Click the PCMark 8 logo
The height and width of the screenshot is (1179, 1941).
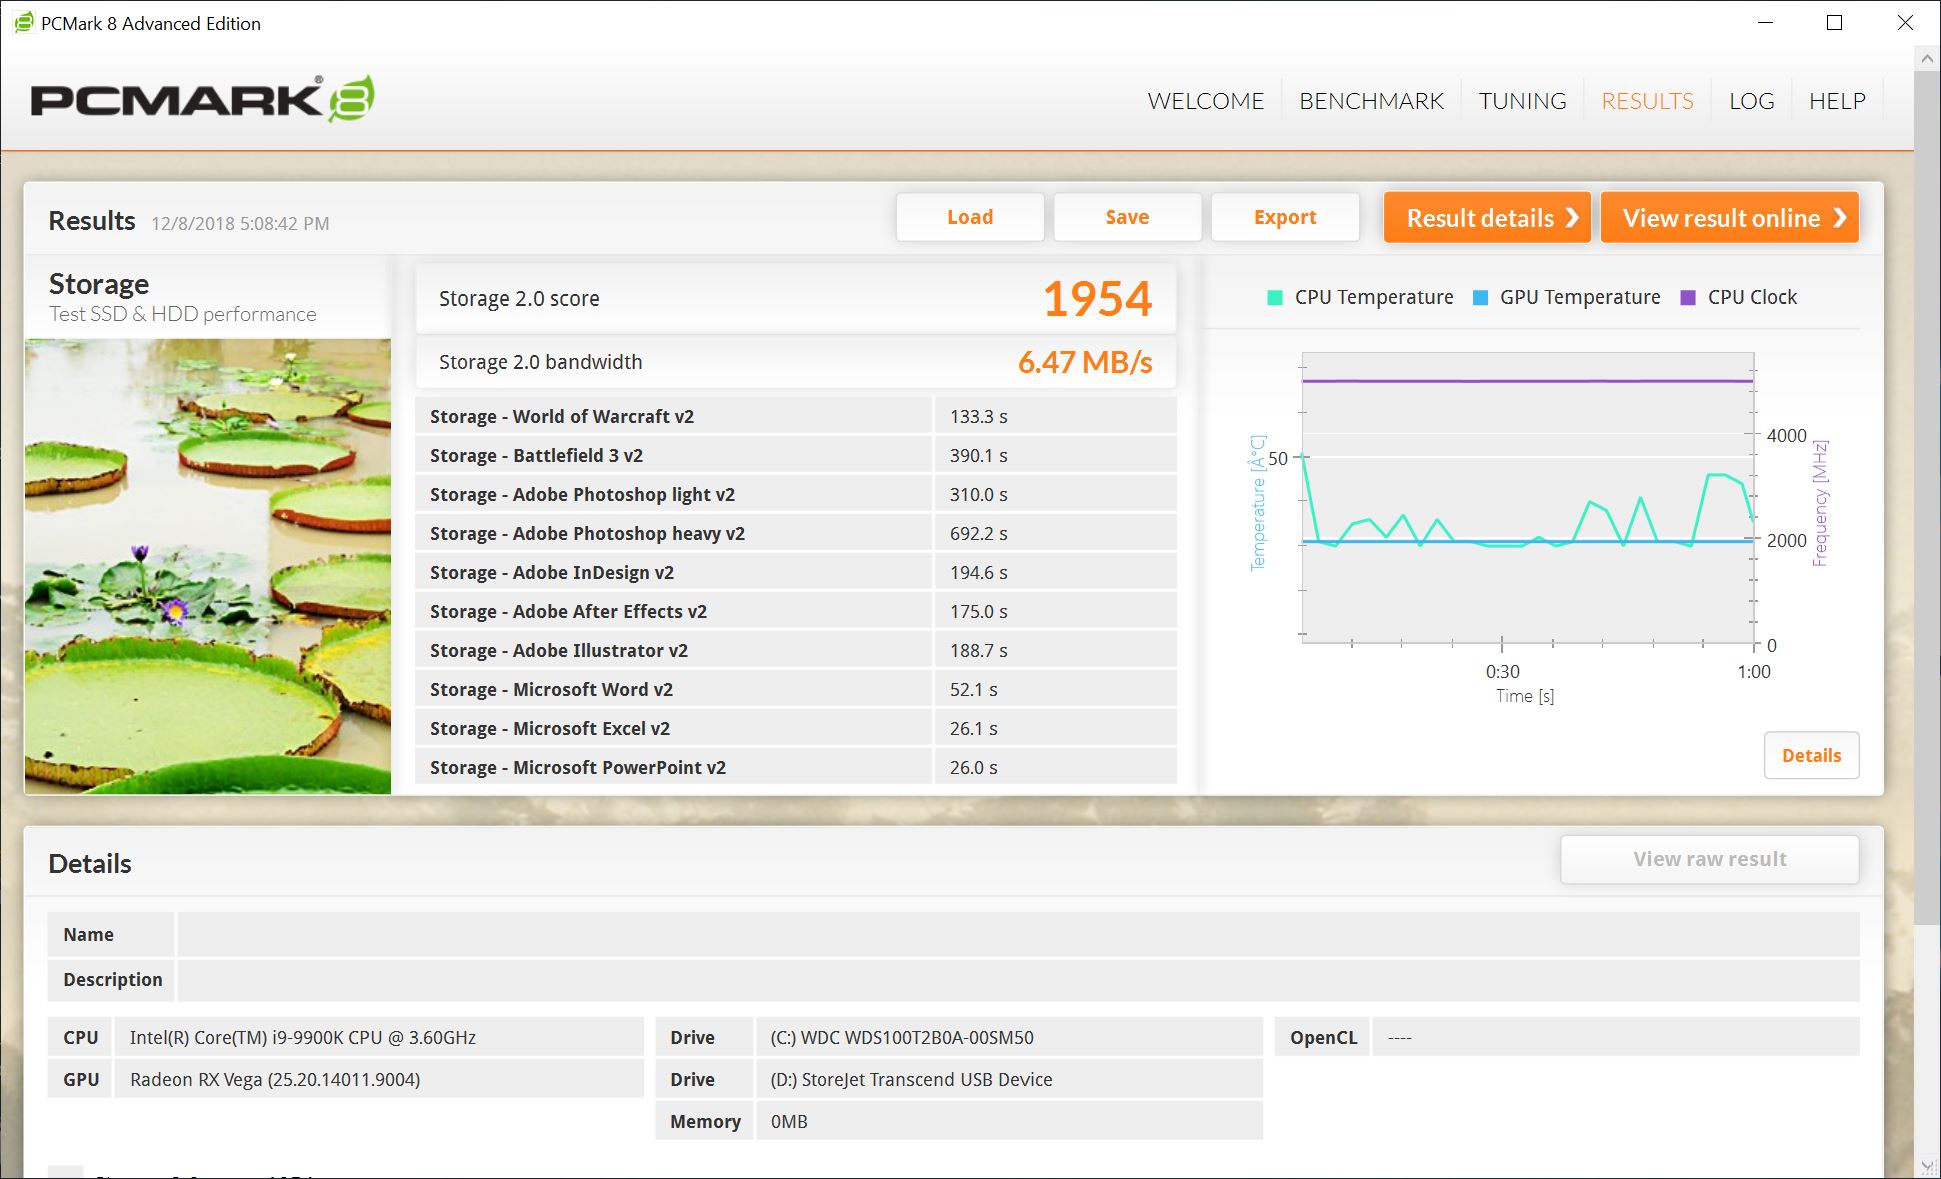tap(202, 99)
